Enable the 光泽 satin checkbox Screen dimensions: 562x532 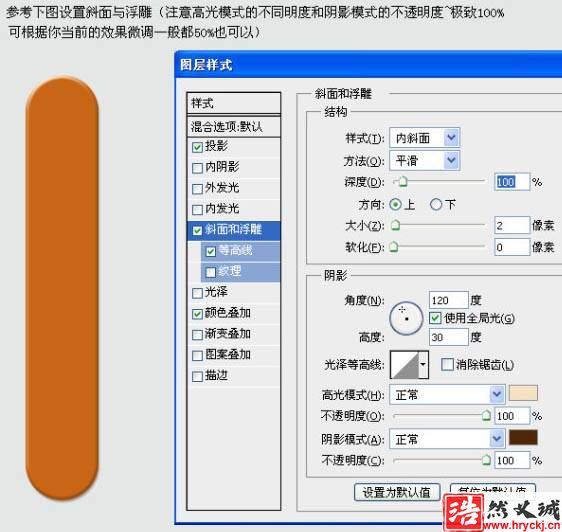[197, 293]
